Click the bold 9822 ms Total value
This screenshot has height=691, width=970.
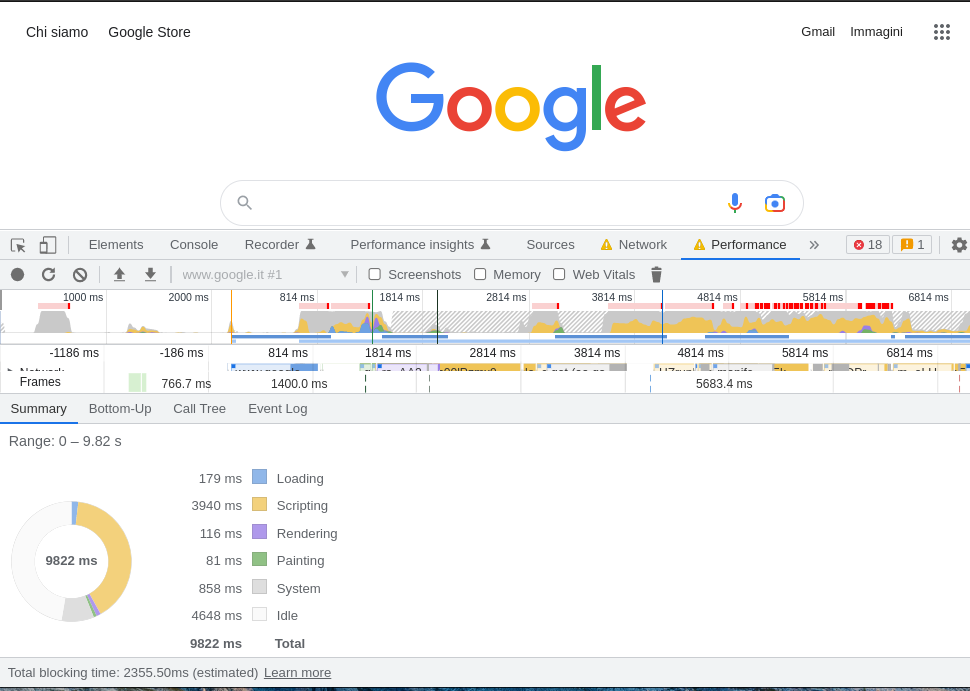pos(216,644)
